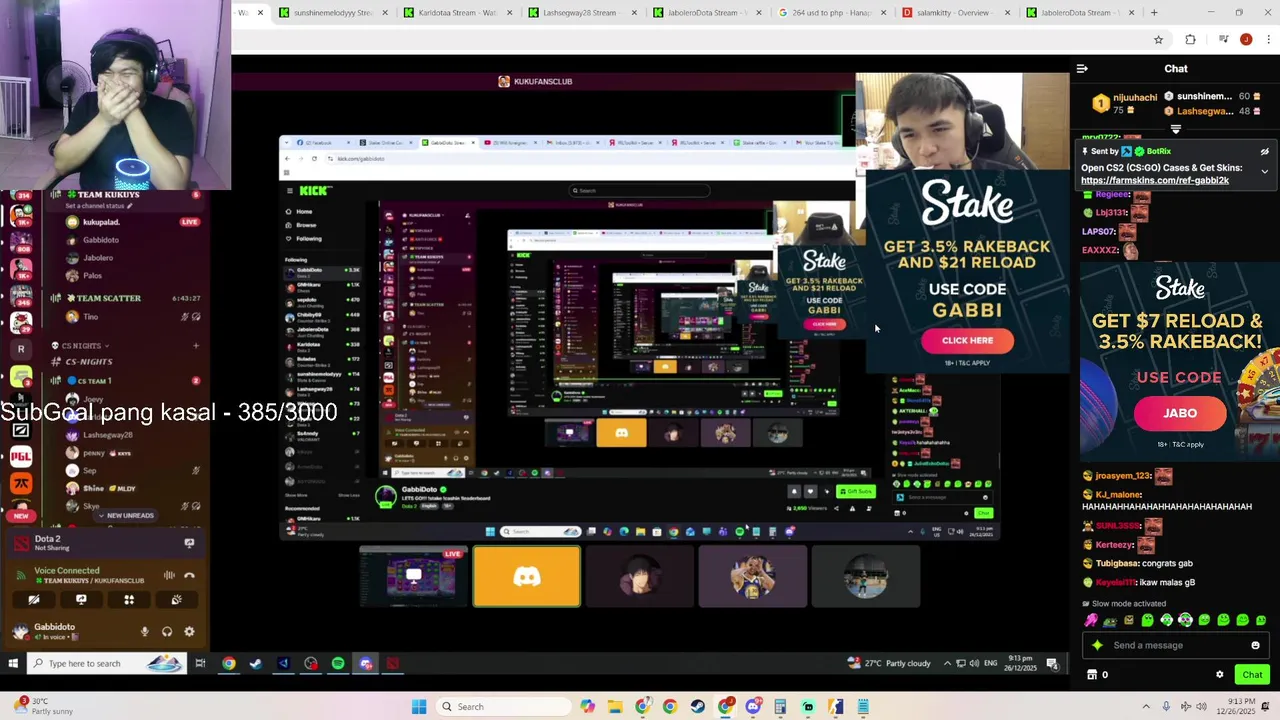Click Windows 11 taskbar Search field

pos(503,707)
